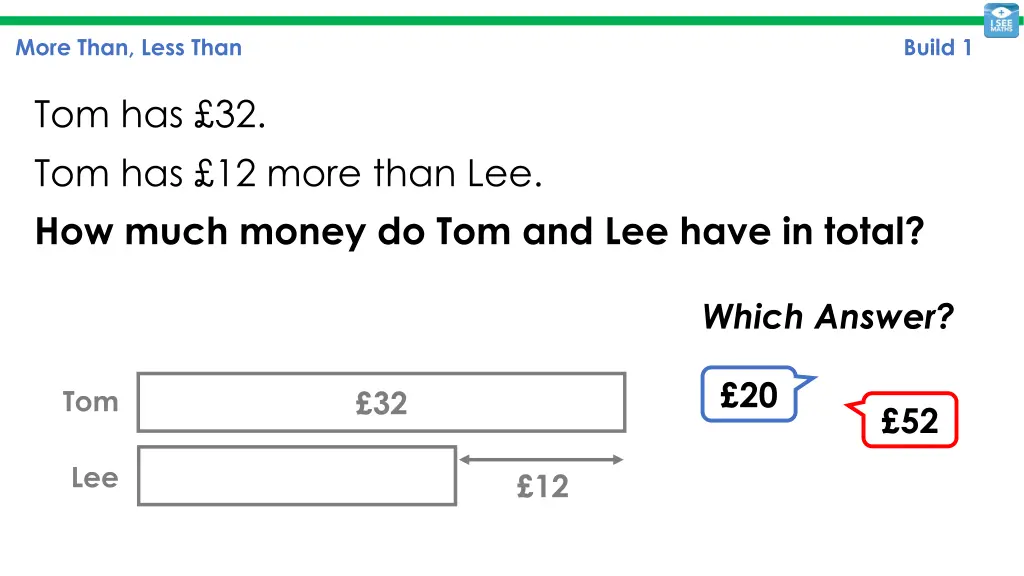Select the £20 blue speech bubble answer
The width and height of the screenshot is (1024, 576).
tap(749, 394)
